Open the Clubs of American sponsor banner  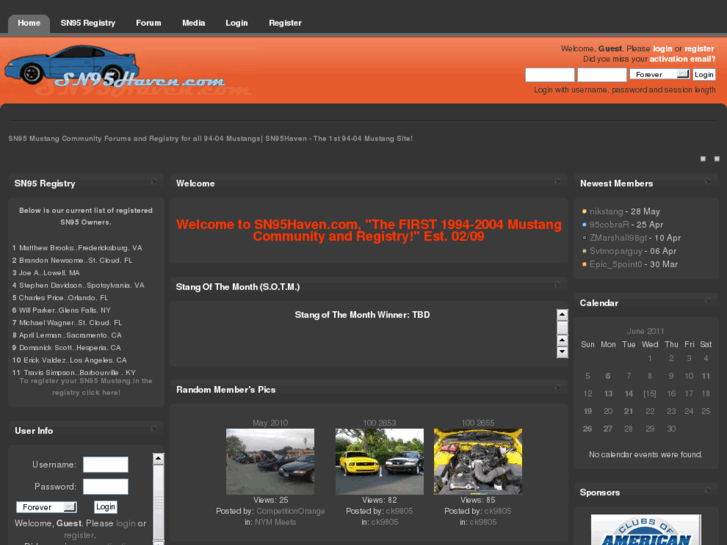[646, 530]
